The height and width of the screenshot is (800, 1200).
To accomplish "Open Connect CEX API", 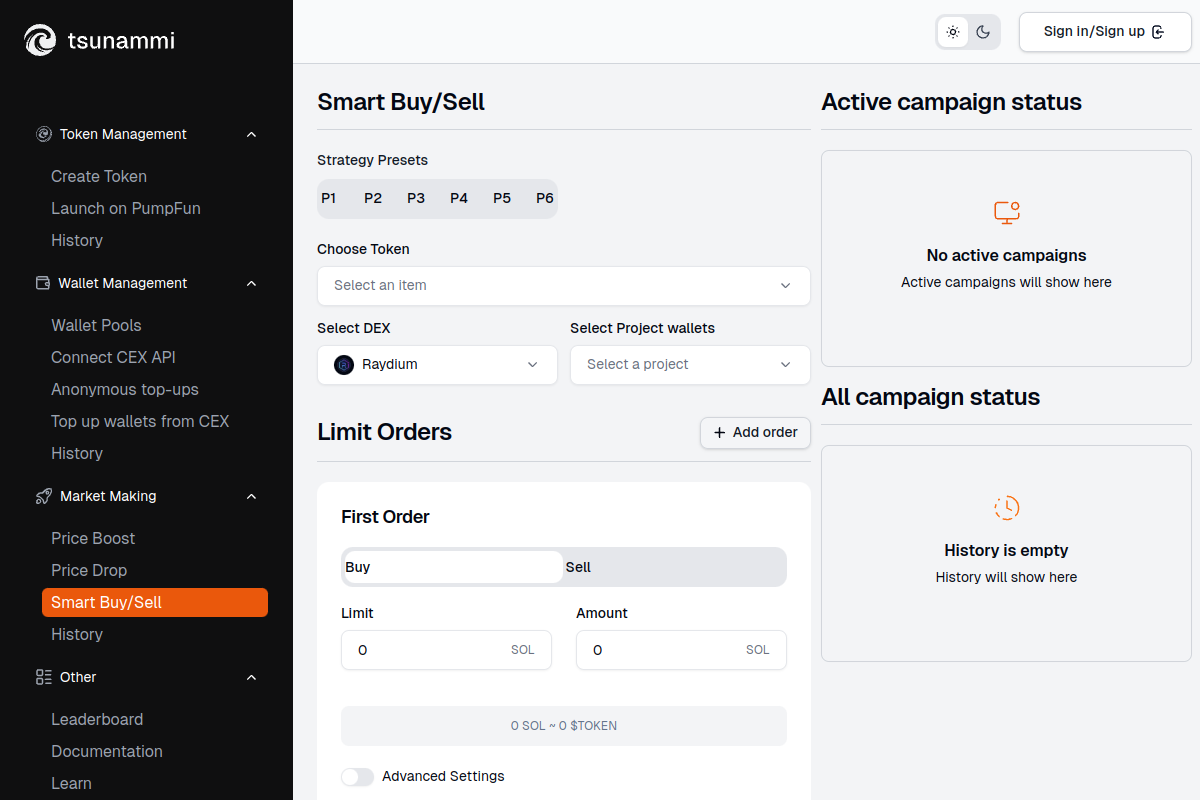I will pyautogui.click(x=113, y=357).
